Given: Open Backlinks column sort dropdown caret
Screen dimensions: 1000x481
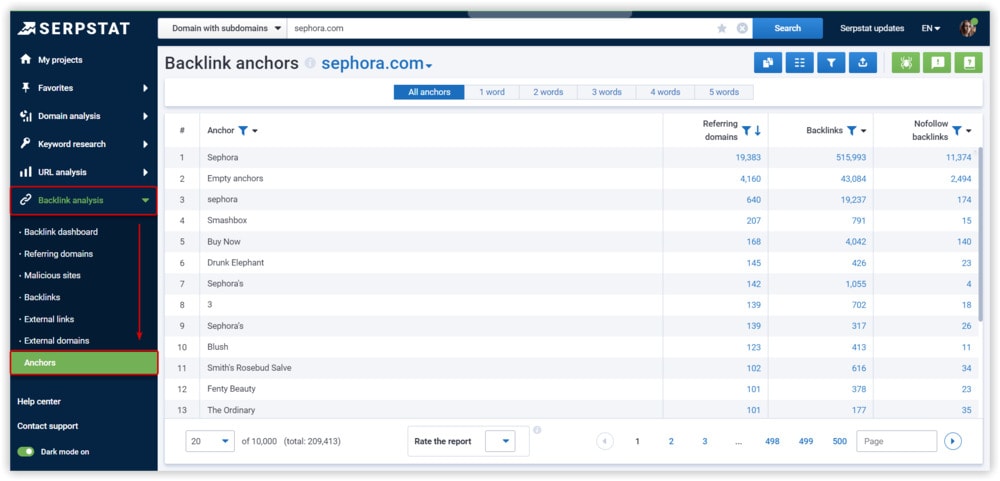Looking at the screenshot, I should (x=864, y=131).
